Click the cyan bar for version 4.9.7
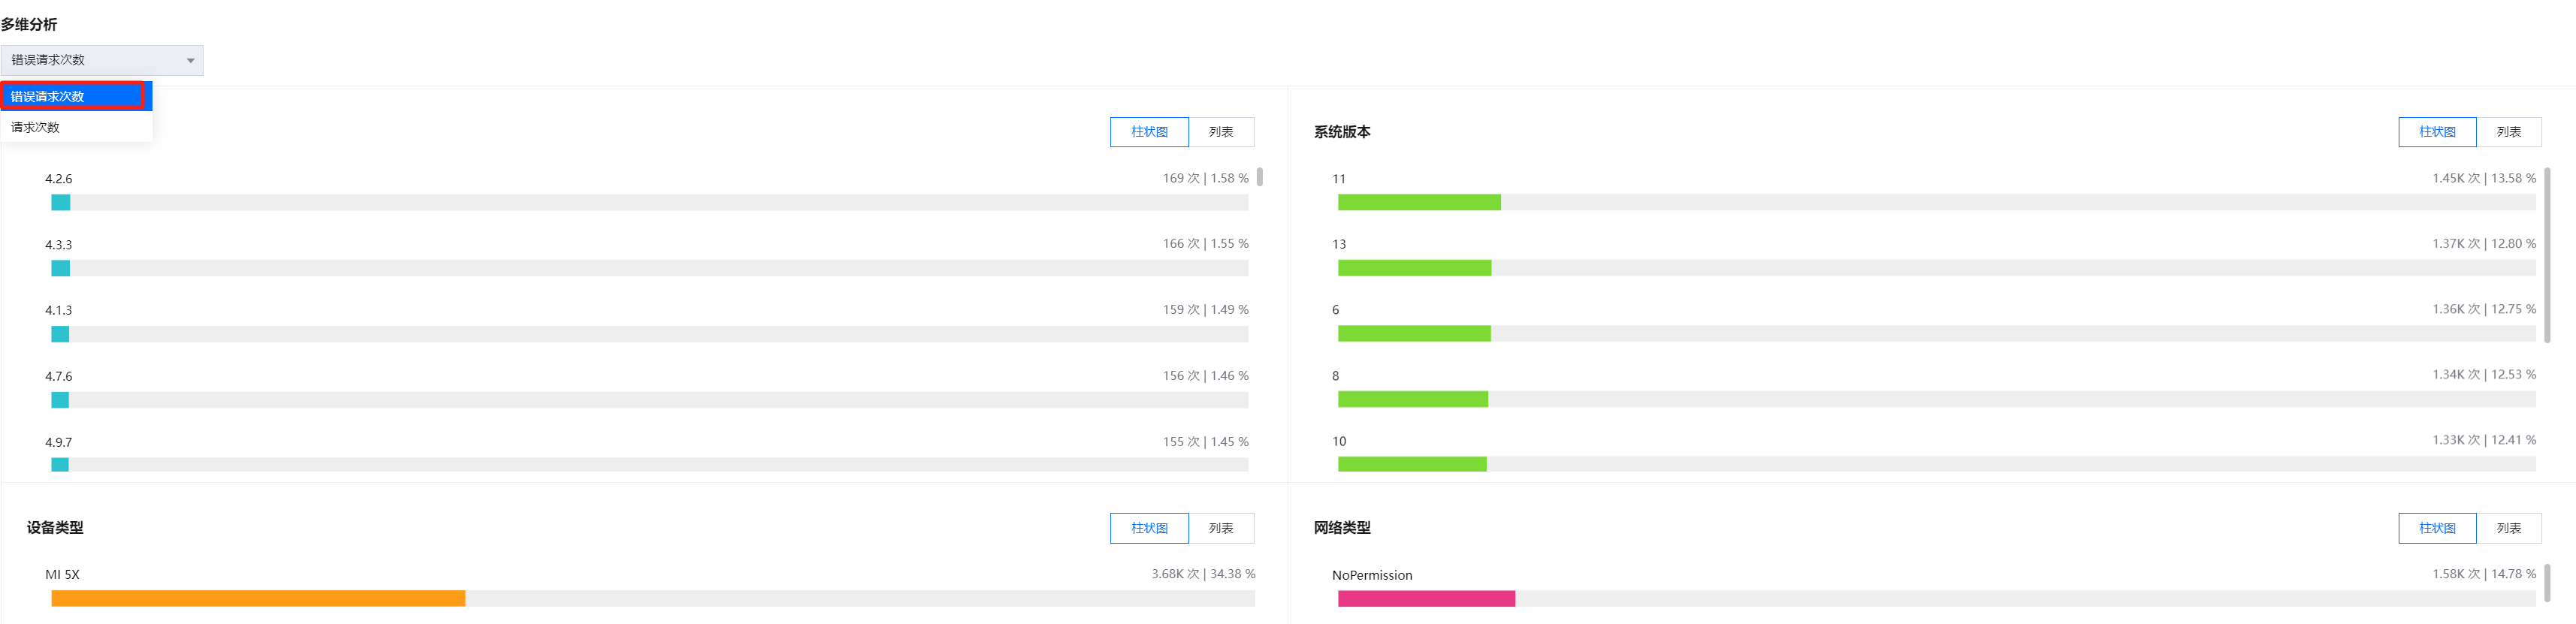Screen dimensions: 2576x624 [x=60, y=465]
